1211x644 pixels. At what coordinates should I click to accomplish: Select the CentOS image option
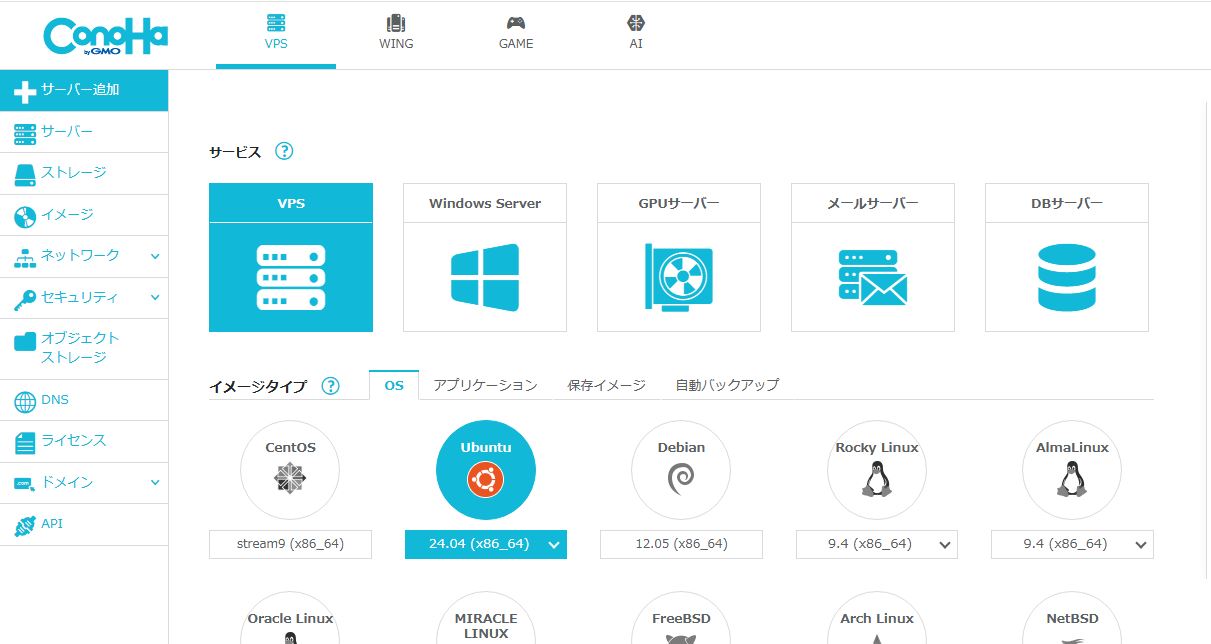tap(290, 470)
